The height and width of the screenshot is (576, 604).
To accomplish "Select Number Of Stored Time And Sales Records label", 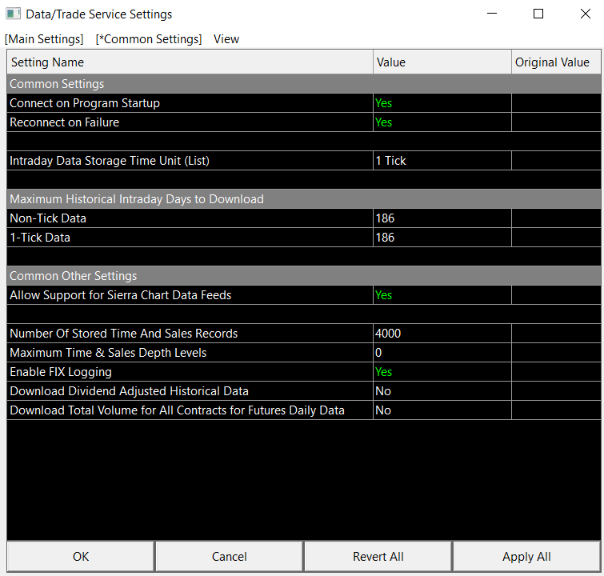I will tap(124, 333).
